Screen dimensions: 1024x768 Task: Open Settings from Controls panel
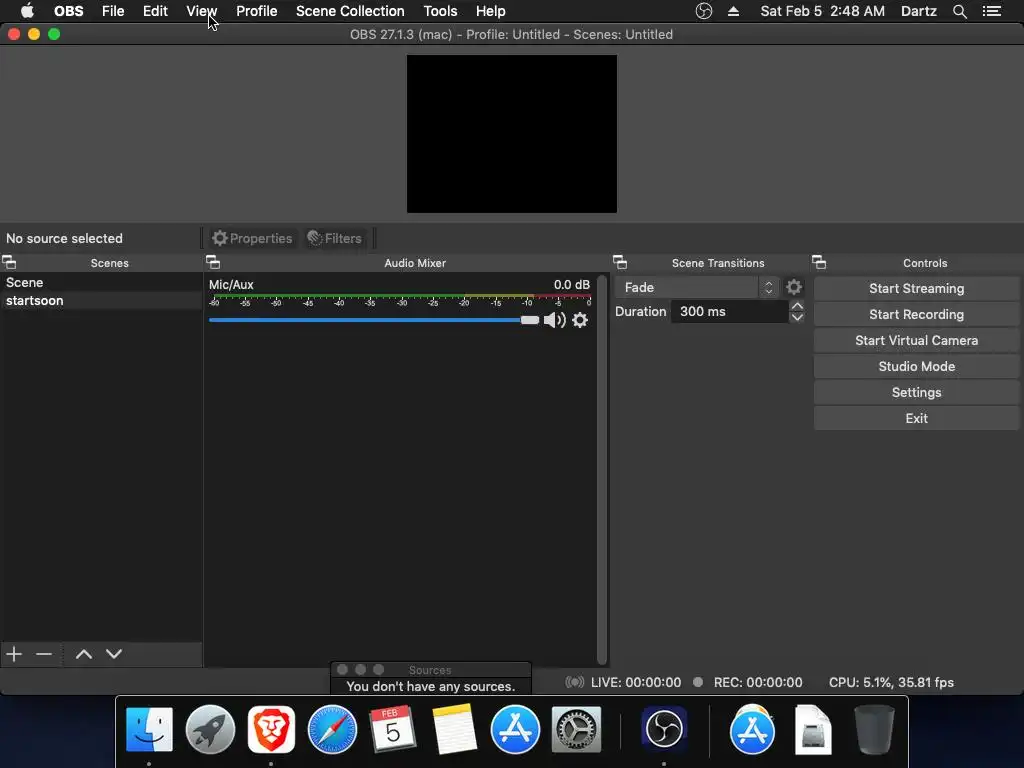(x=916, y=392)
